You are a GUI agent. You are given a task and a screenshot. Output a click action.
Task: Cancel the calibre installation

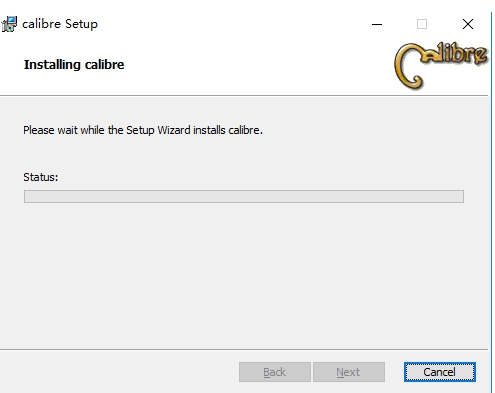440,372
